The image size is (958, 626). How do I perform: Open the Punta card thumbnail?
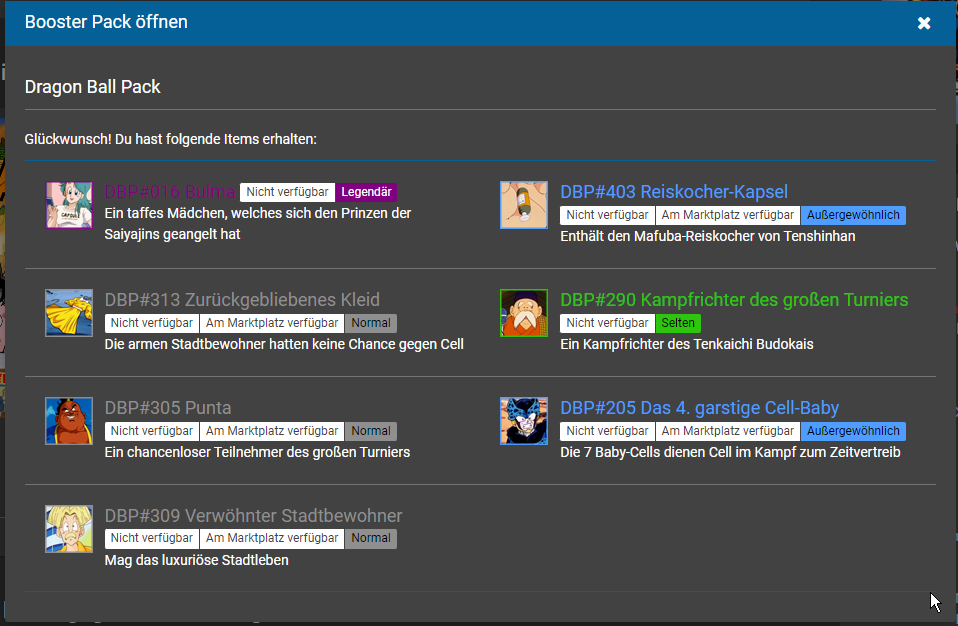[x=69, y=421]
